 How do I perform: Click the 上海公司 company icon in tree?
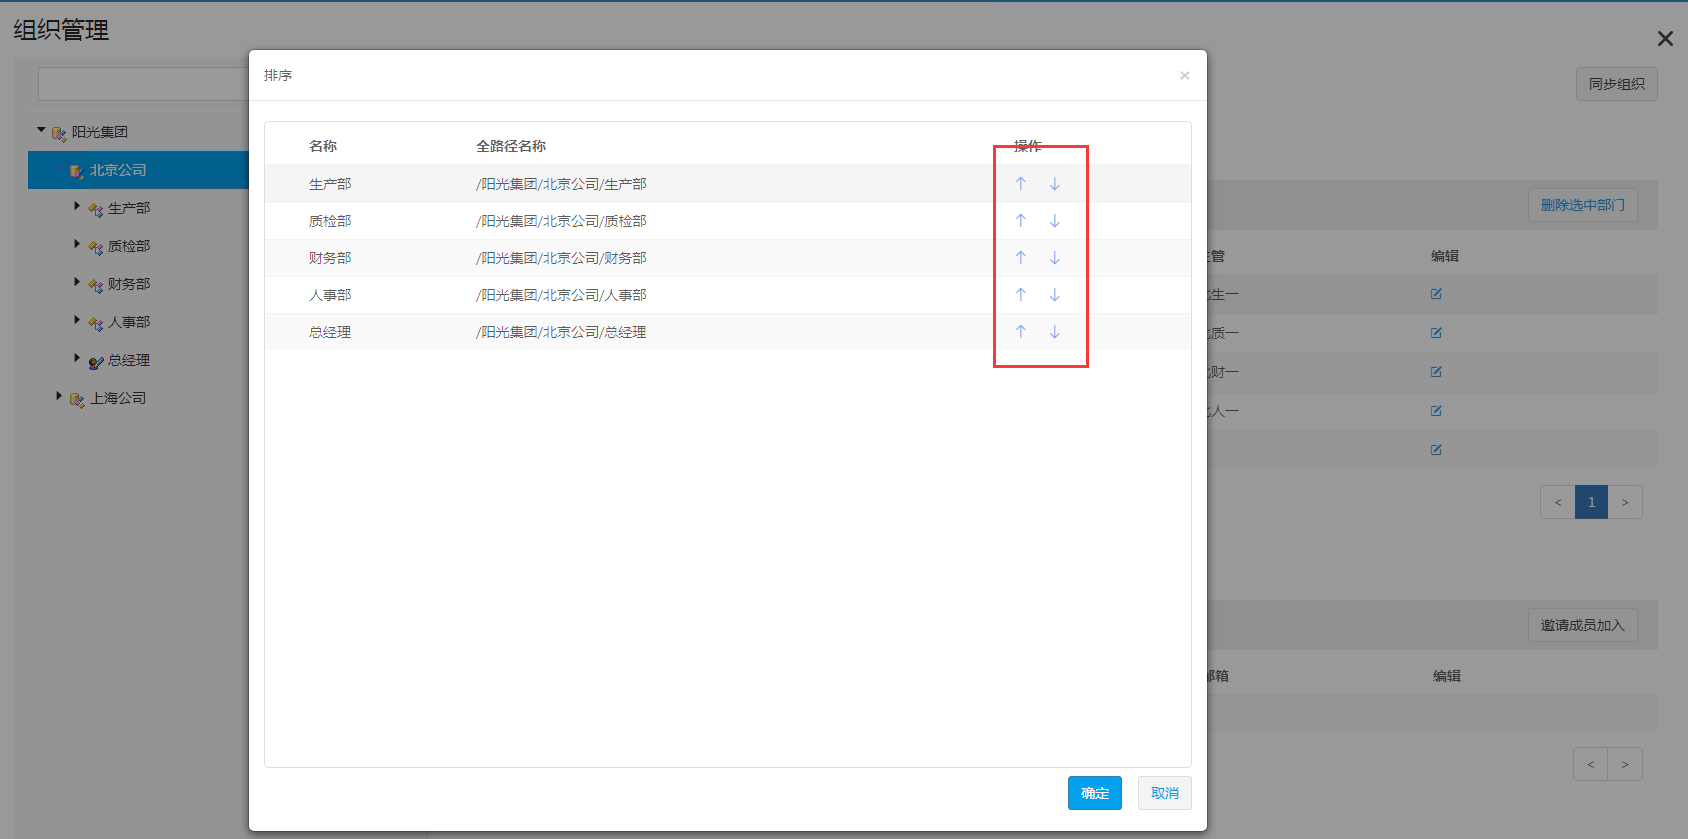pos(77,400)
